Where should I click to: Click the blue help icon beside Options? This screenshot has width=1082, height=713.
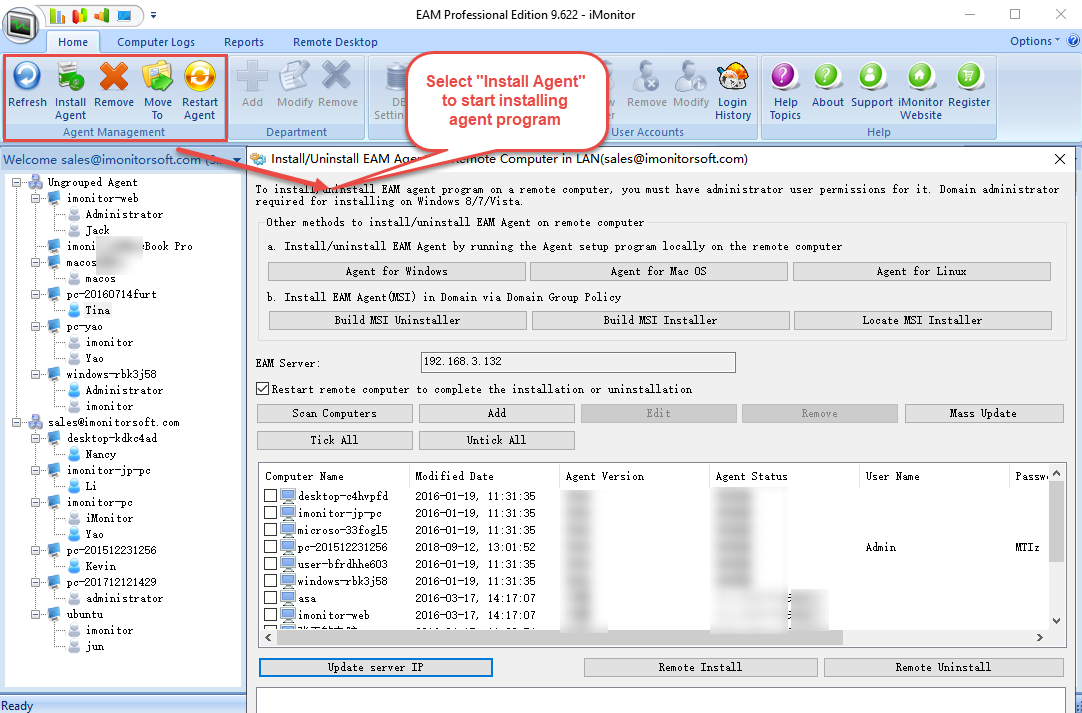click(x=1074, y=41)
